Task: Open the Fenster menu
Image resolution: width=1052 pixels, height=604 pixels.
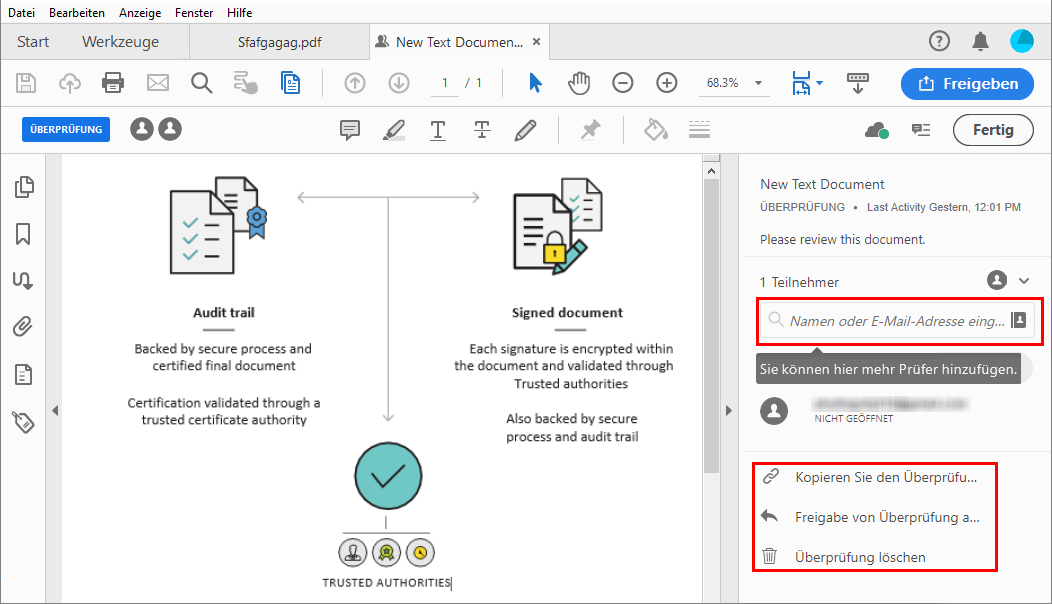Action: point(194,13)
